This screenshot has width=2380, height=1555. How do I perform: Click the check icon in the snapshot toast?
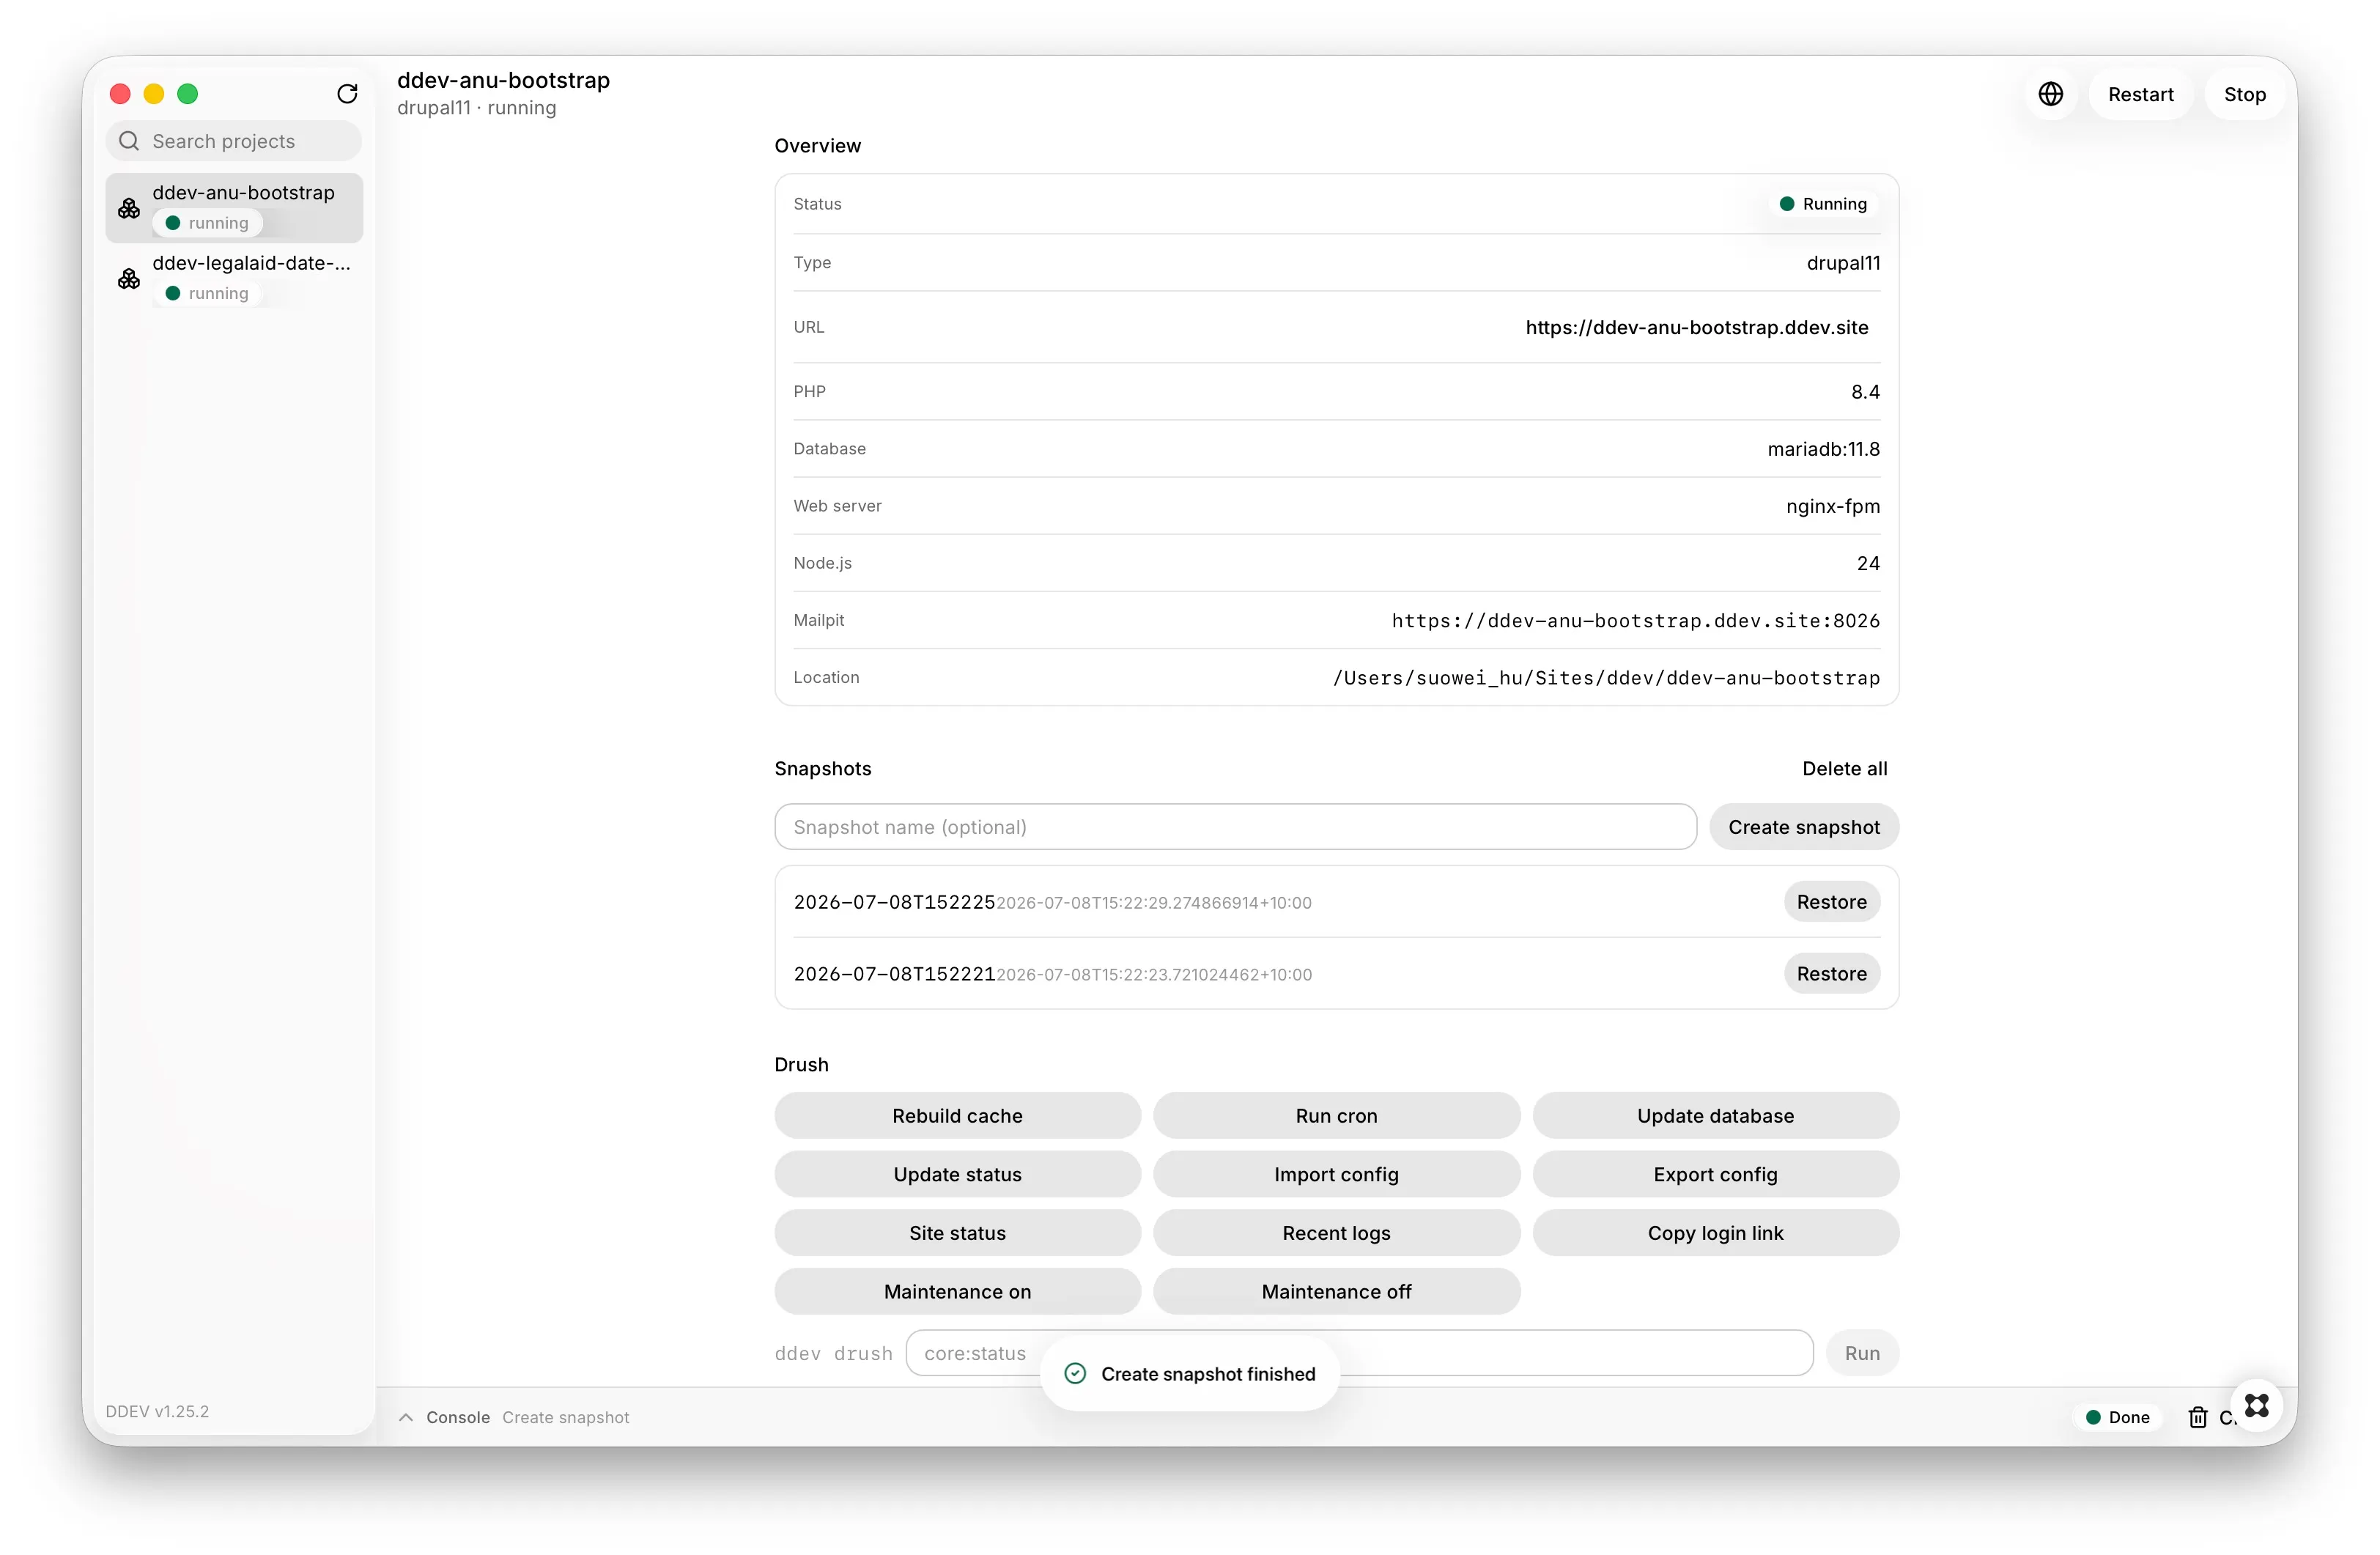point(1075,1373)
